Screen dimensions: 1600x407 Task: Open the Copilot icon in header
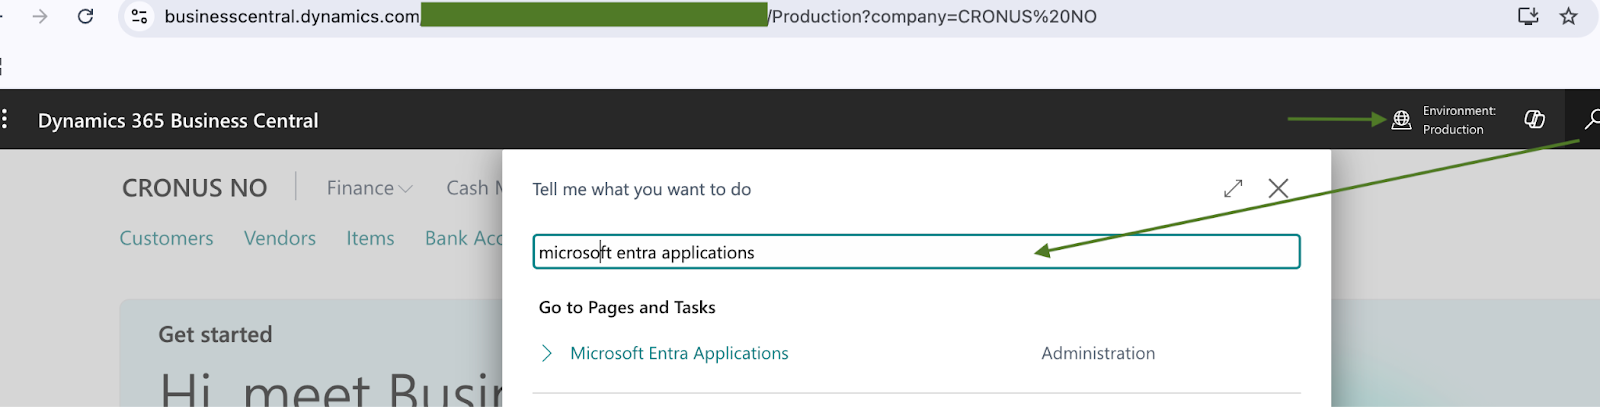point(1534,120)
